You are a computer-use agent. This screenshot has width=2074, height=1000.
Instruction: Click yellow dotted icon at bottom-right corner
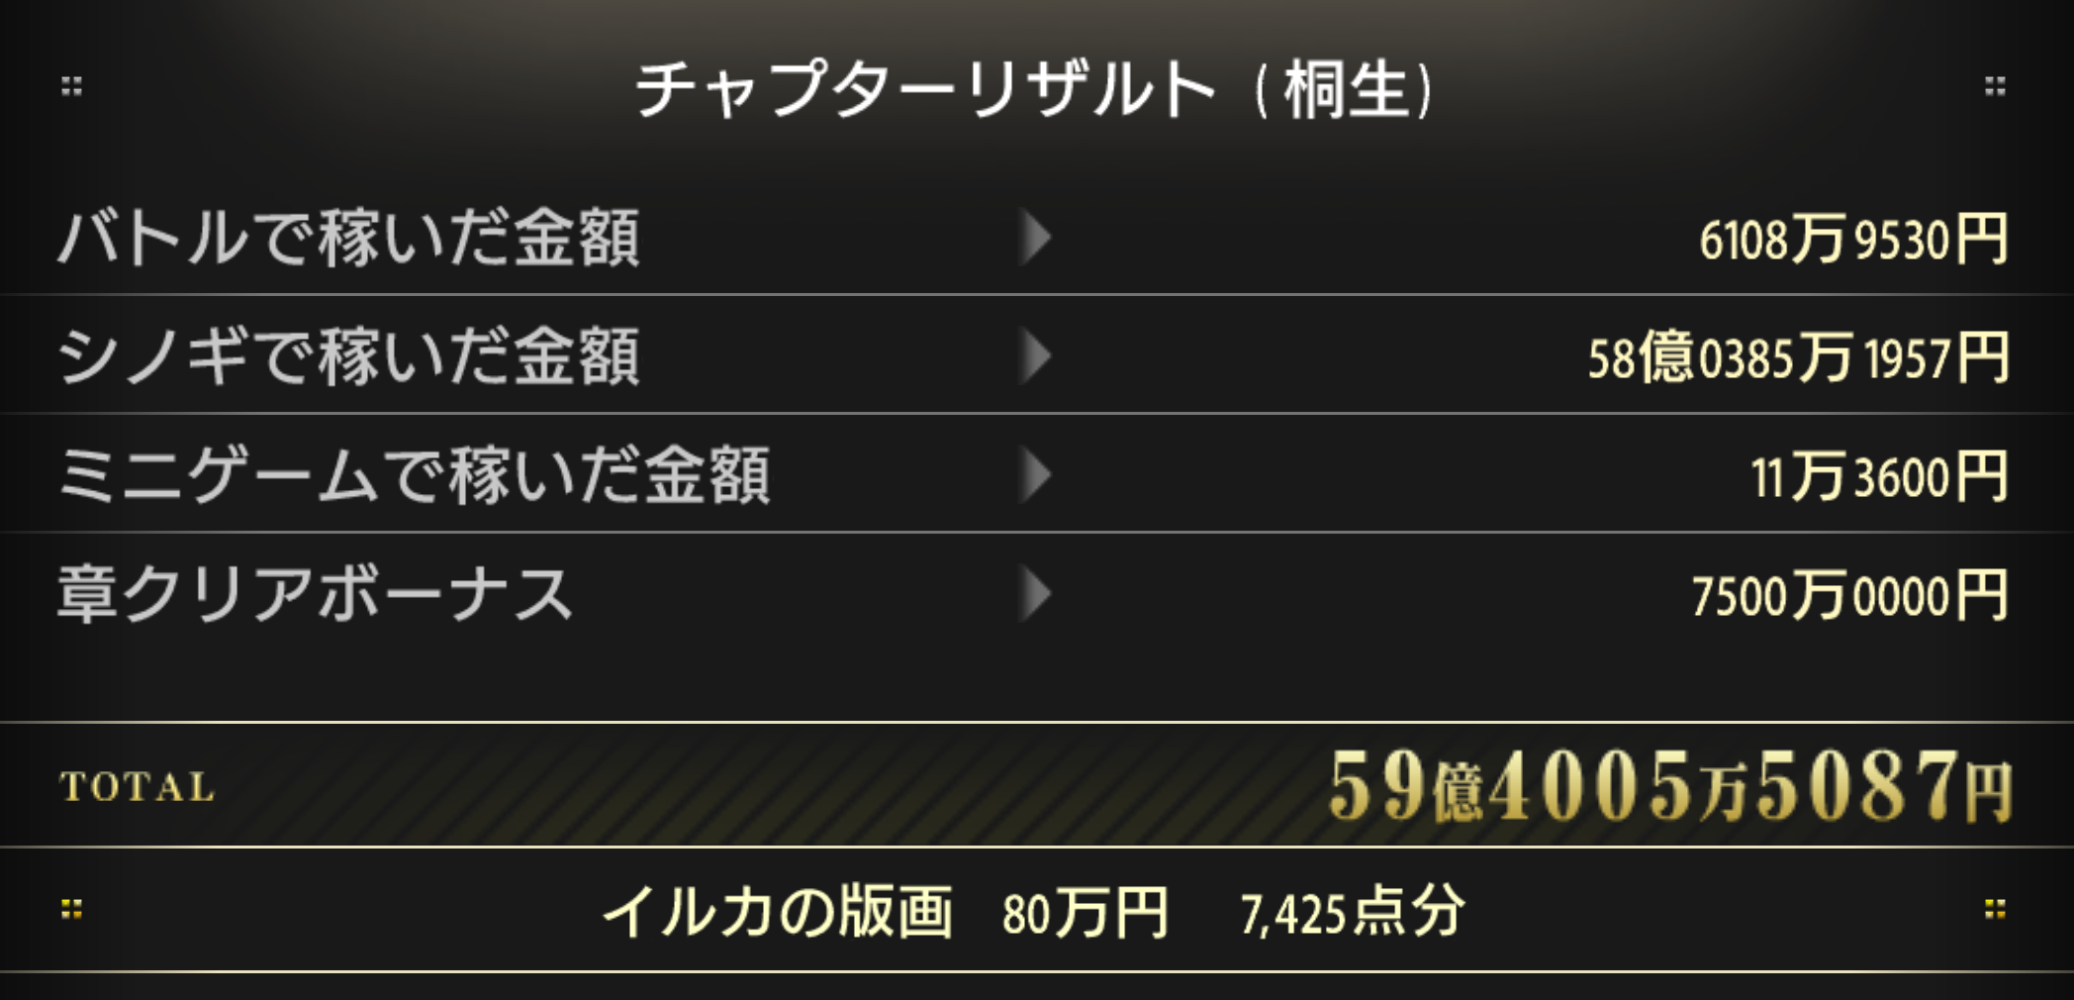1994,908
